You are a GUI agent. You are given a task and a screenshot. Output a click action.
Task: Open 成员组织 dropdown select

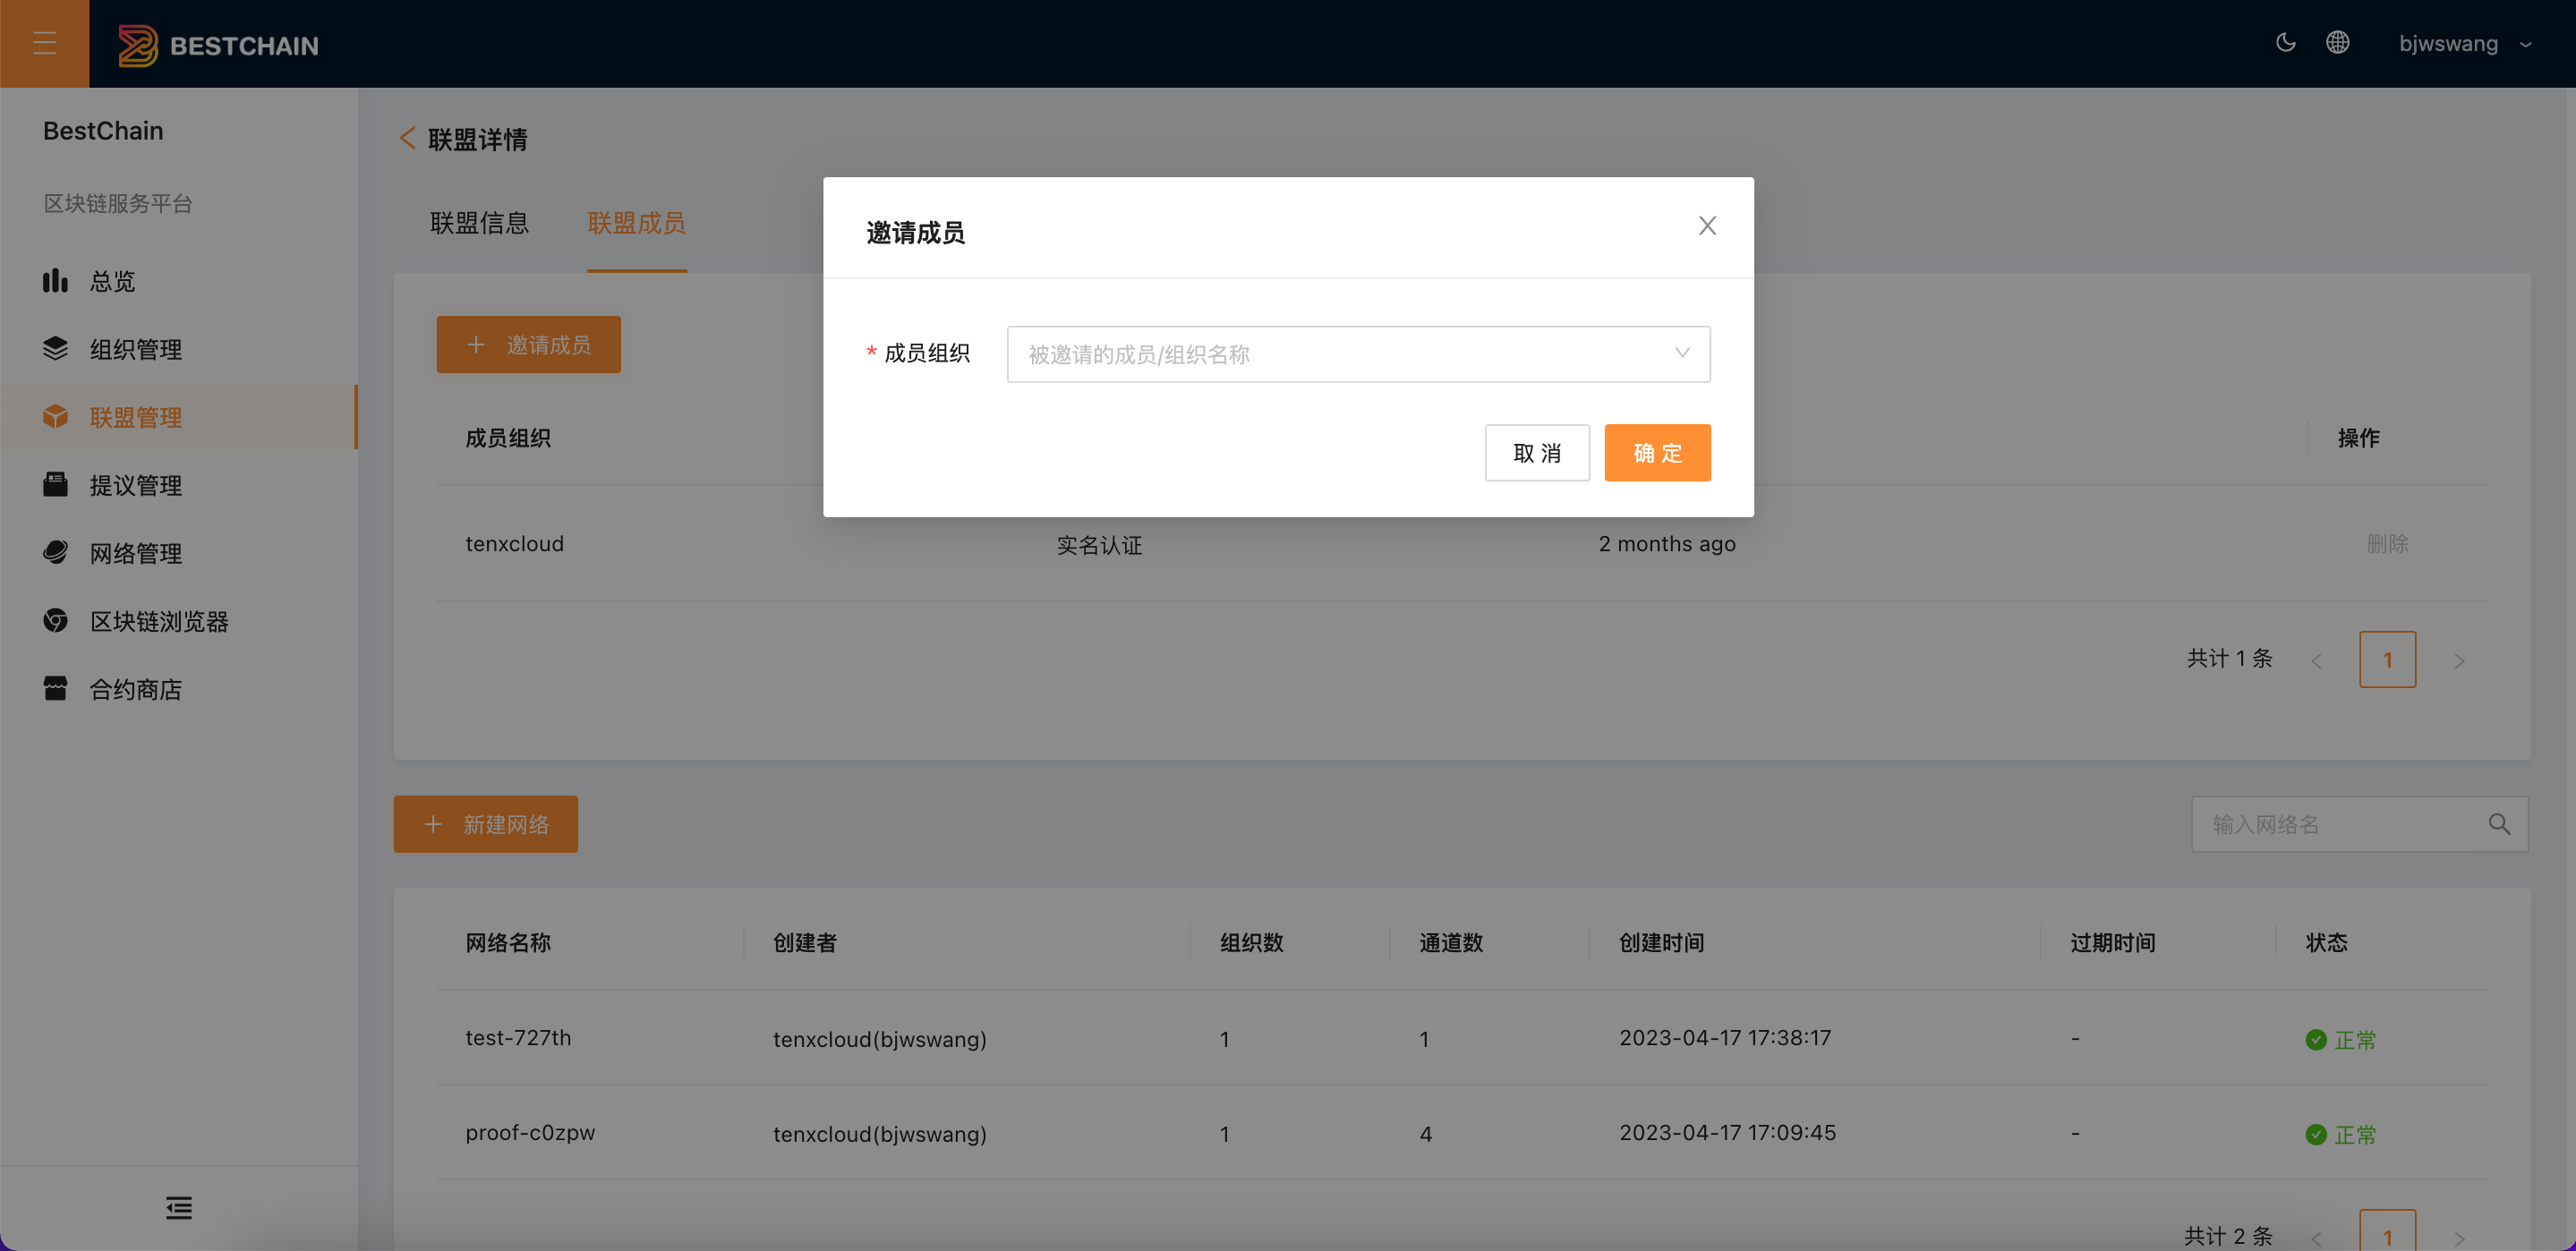tap(1358, 354)
